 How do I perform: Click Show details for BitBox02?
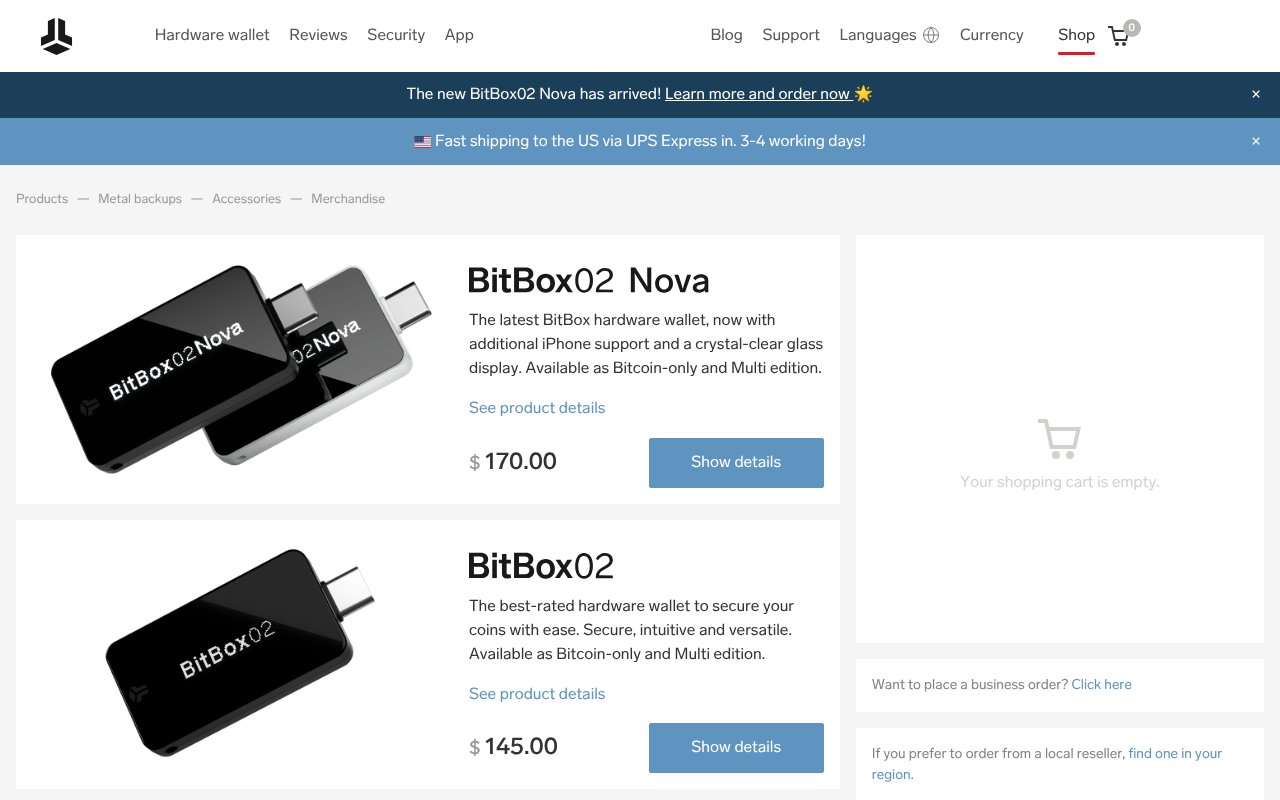pyautogui.click(x=736, y=747)
